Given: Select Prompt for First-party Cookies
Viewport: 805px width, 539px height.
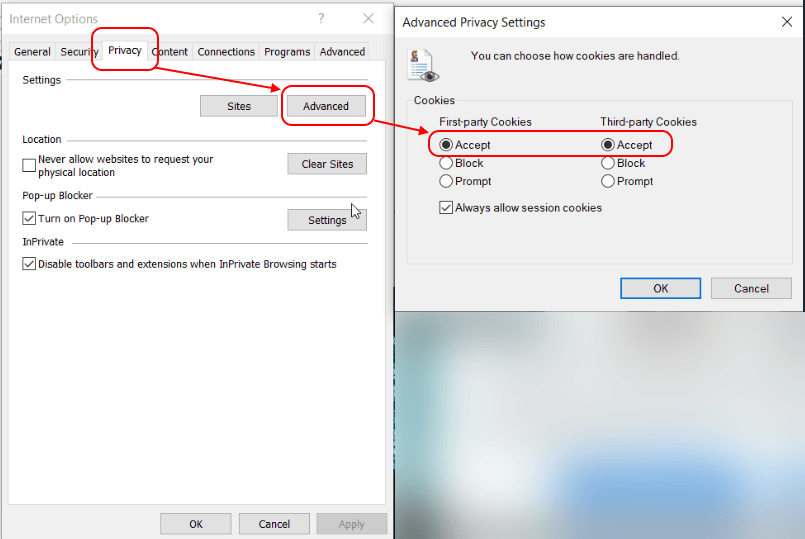Looking at the screenshot, I should pyautogui.click(x=446, y=181).
